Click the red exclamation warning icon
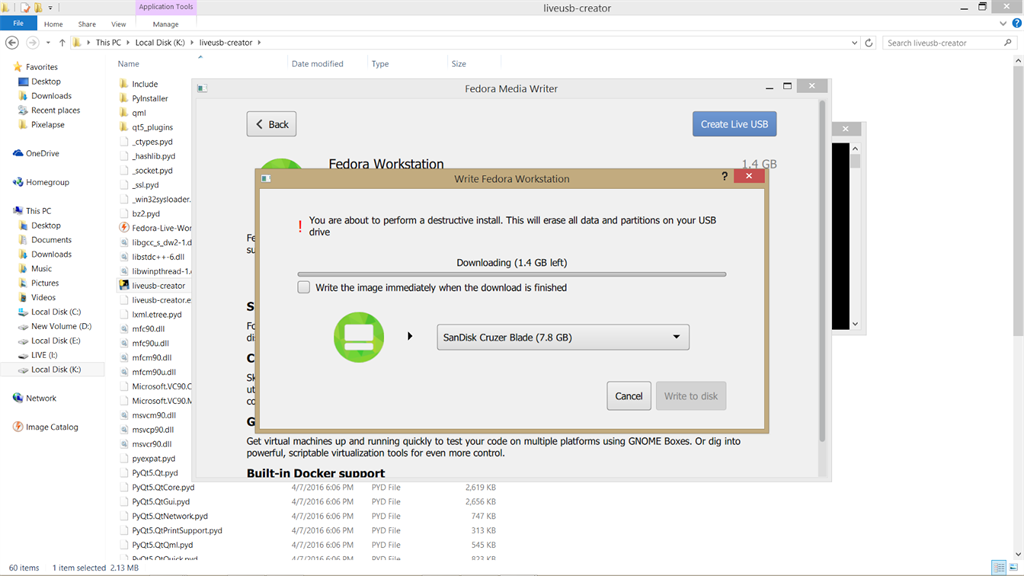This screenshot has height=576, width=1024. point(300,226)
